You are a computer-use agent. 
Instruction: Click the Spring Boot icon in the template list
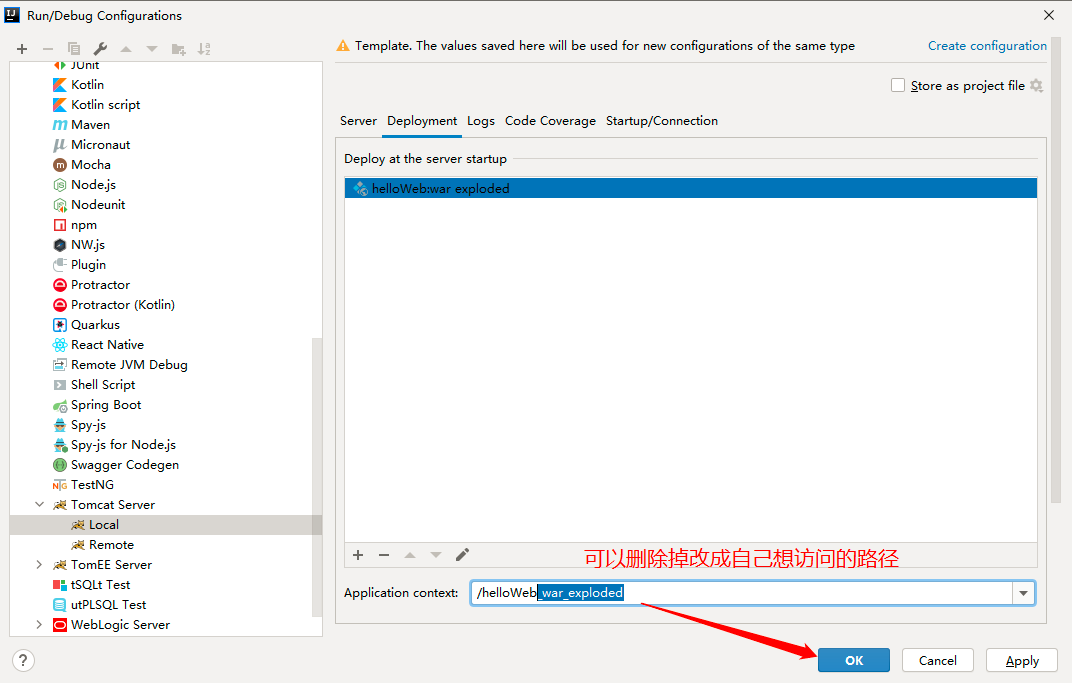(59, 405)
